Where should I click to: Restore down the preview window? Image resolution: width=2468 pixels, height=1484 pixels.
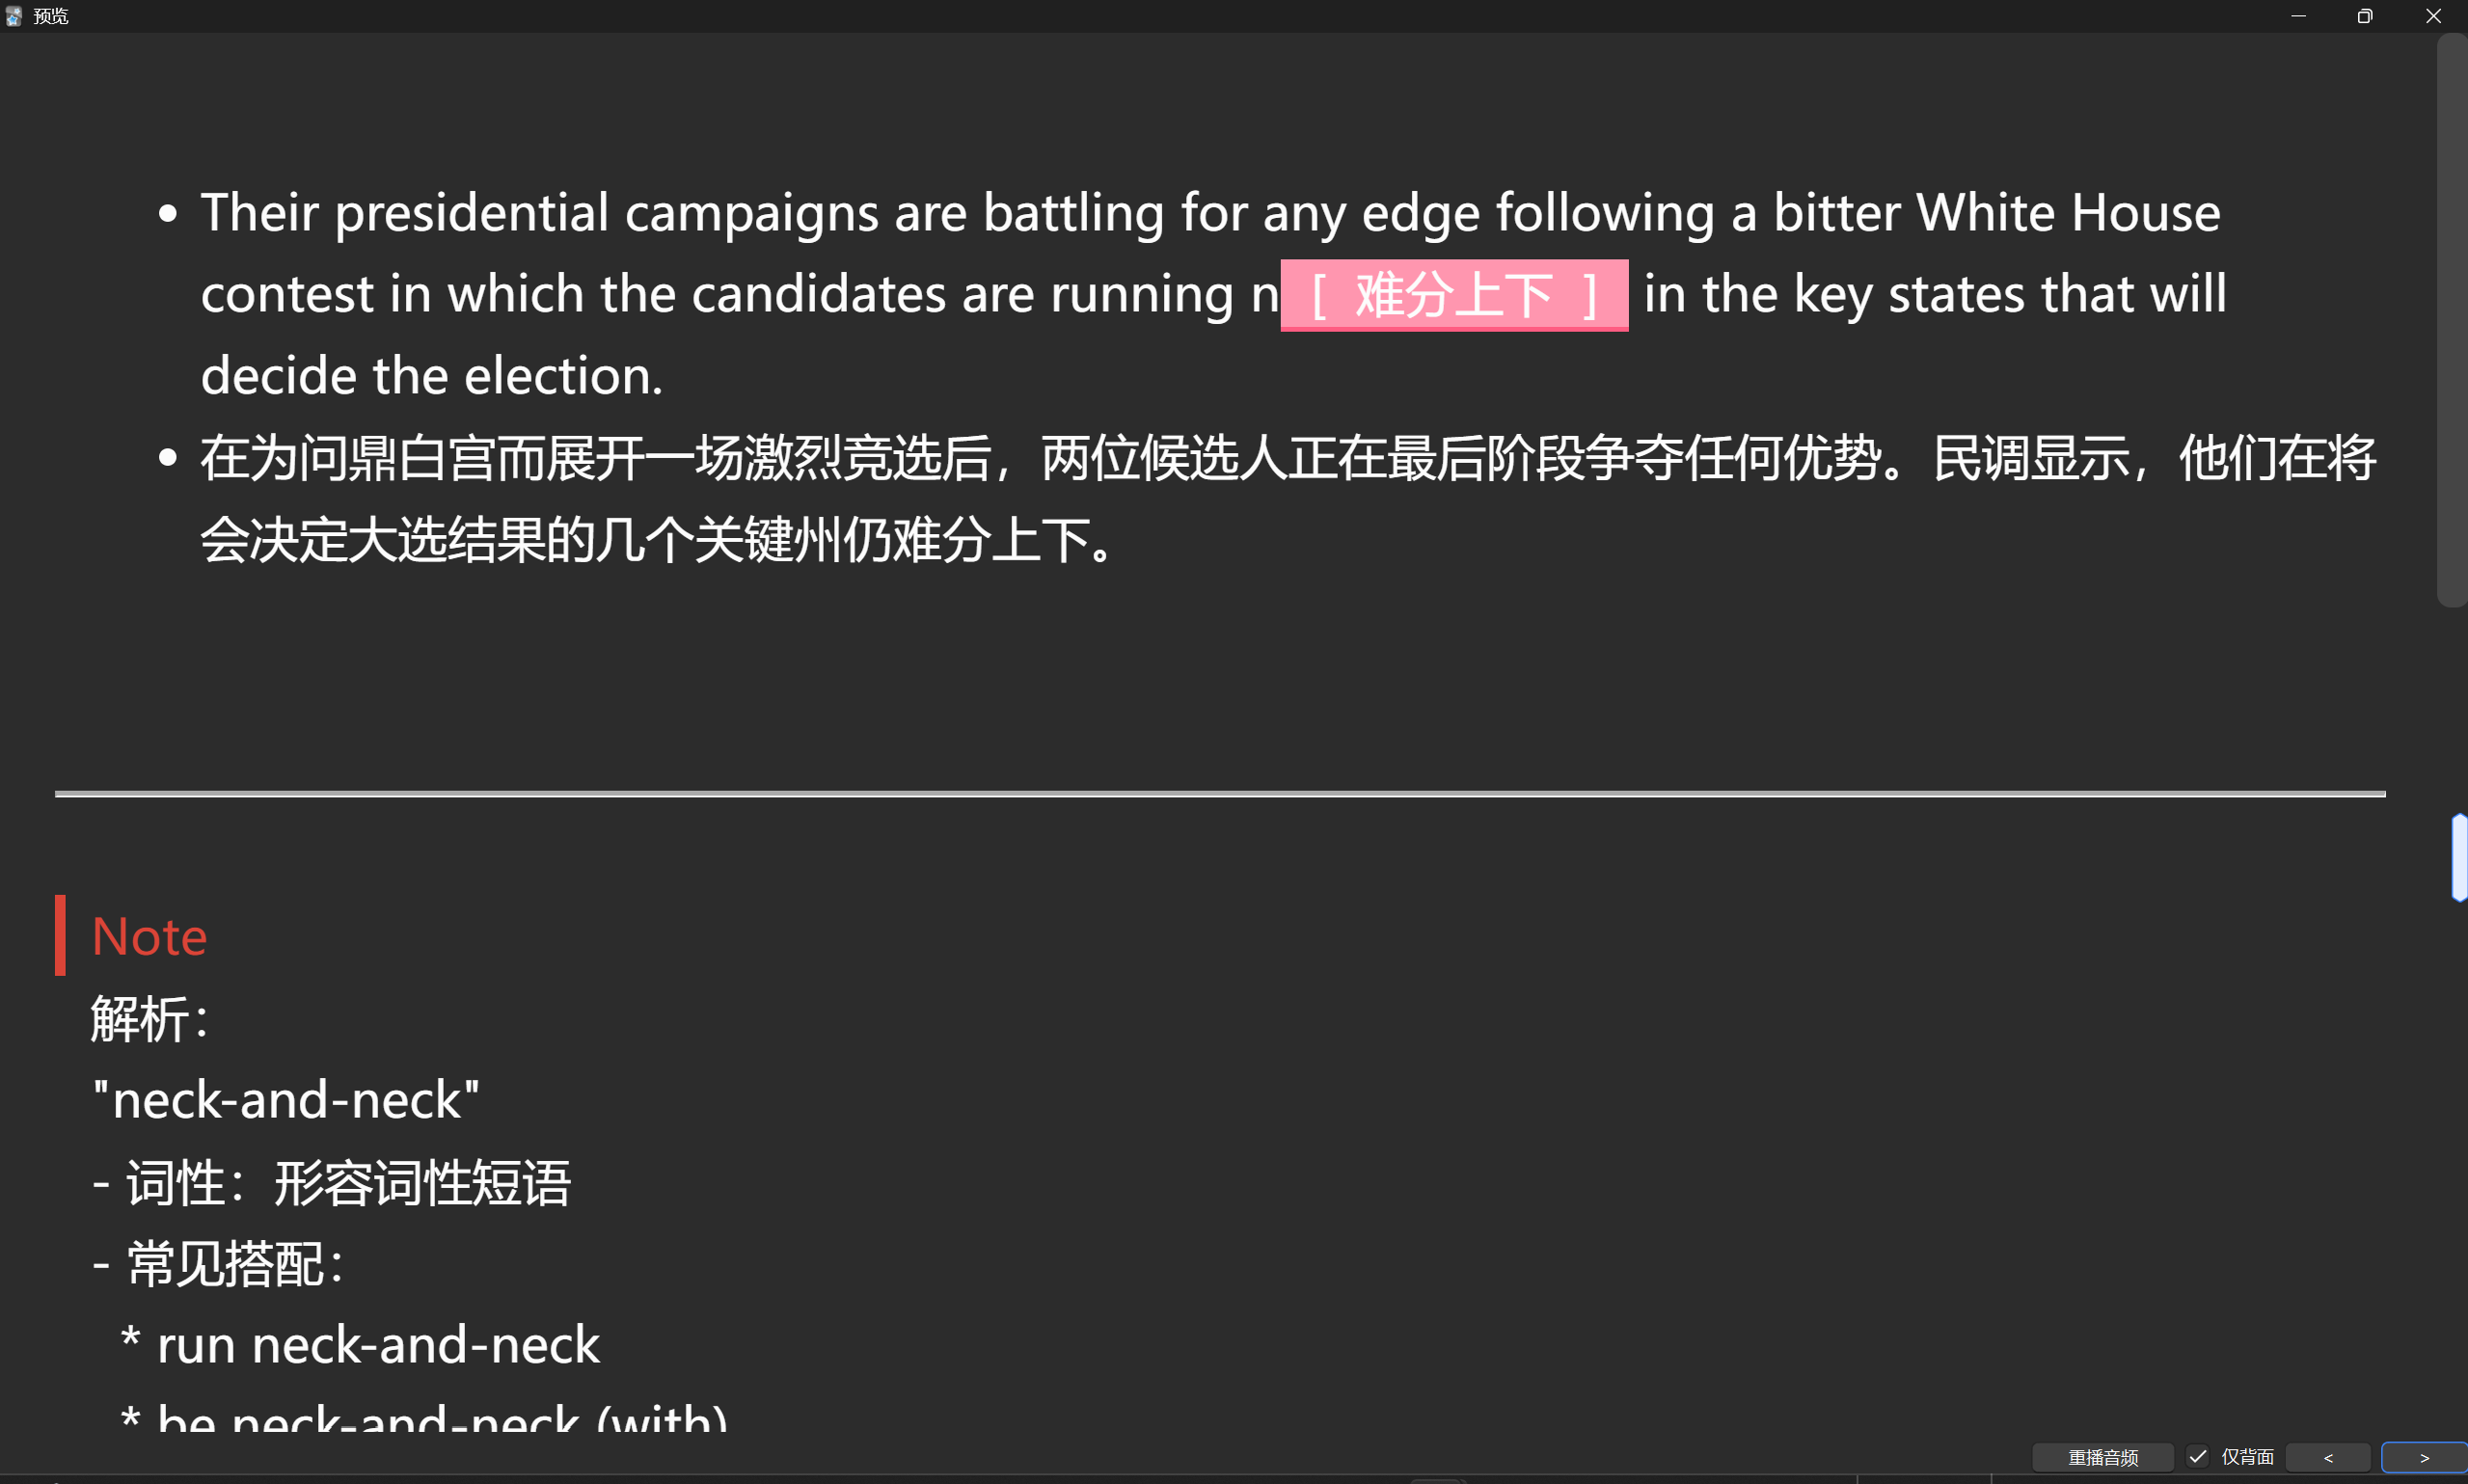point(2364,16)
